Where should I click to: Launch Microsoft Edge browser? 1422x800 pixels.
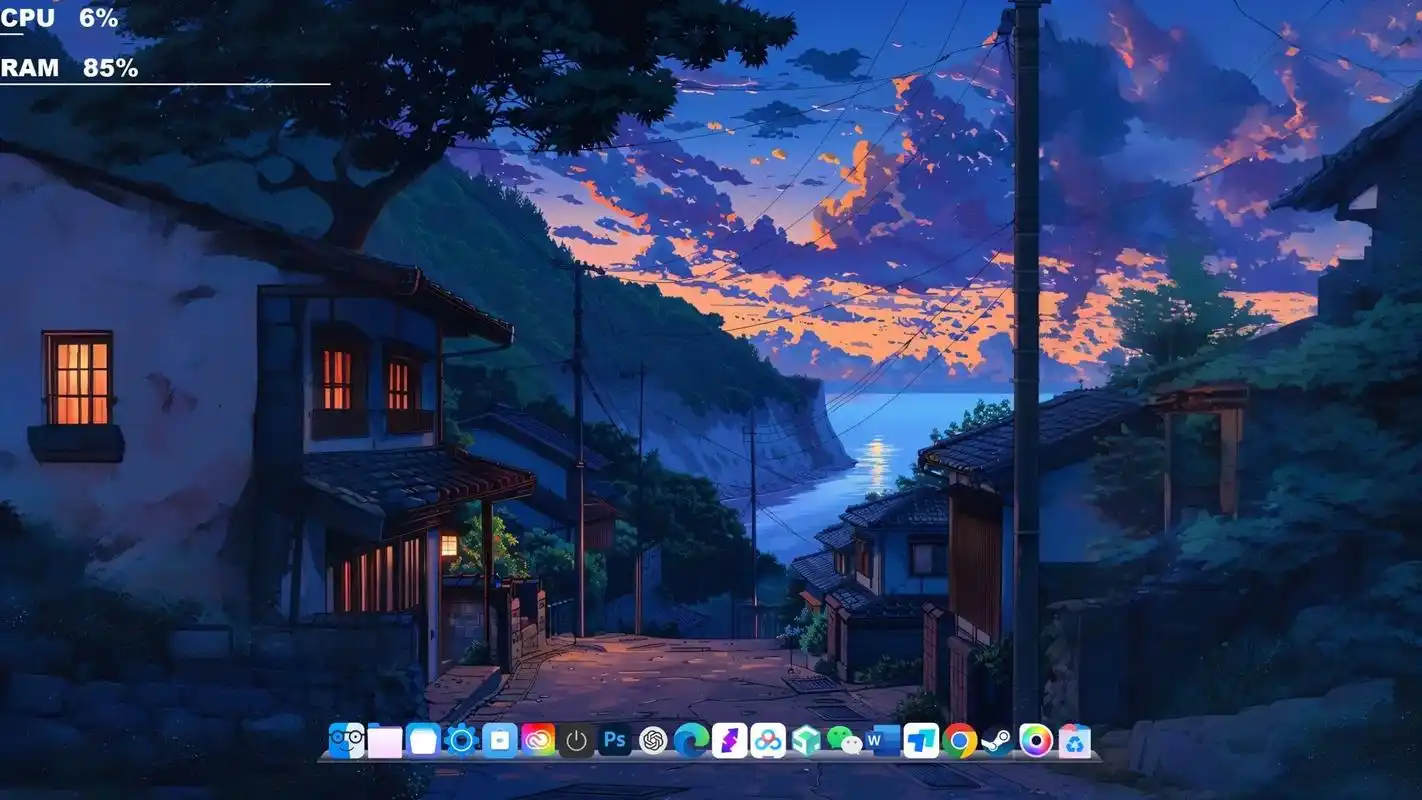pos(691,741)
